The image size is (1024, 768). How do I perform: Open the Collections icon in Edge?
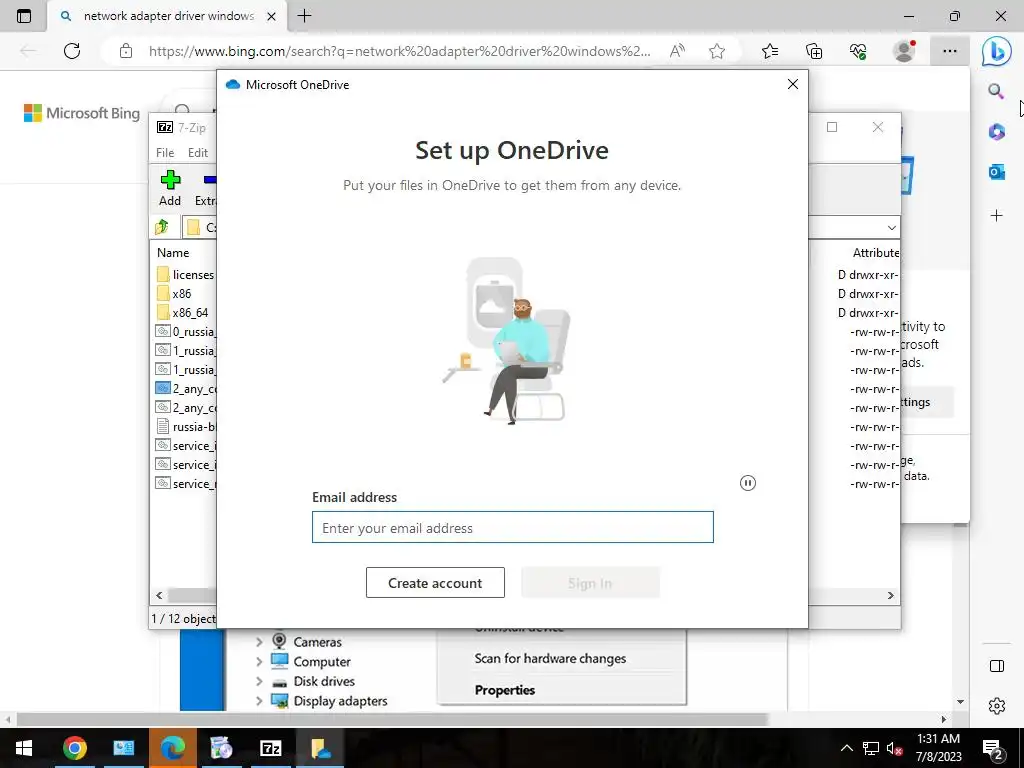[x=814, y=51]
